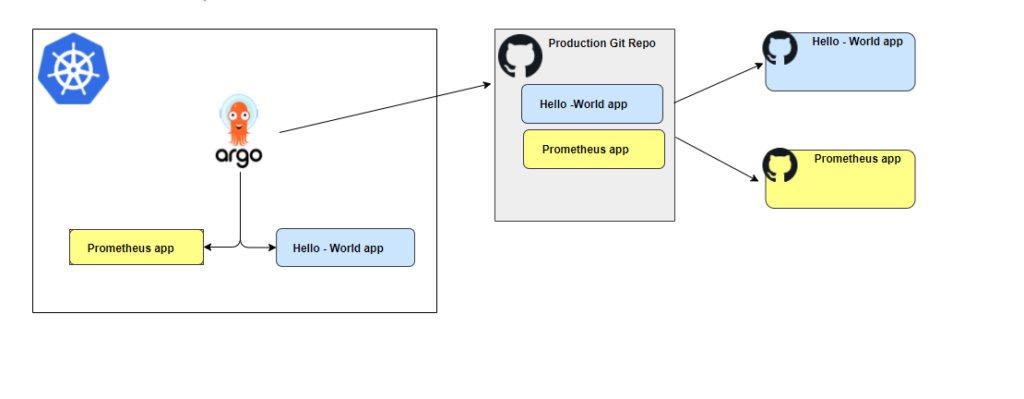Select the yellow Prometheus app box inside cluster
Image resolution: width=1024 pixels, height=399 pixels.
(x=136, y=247)
